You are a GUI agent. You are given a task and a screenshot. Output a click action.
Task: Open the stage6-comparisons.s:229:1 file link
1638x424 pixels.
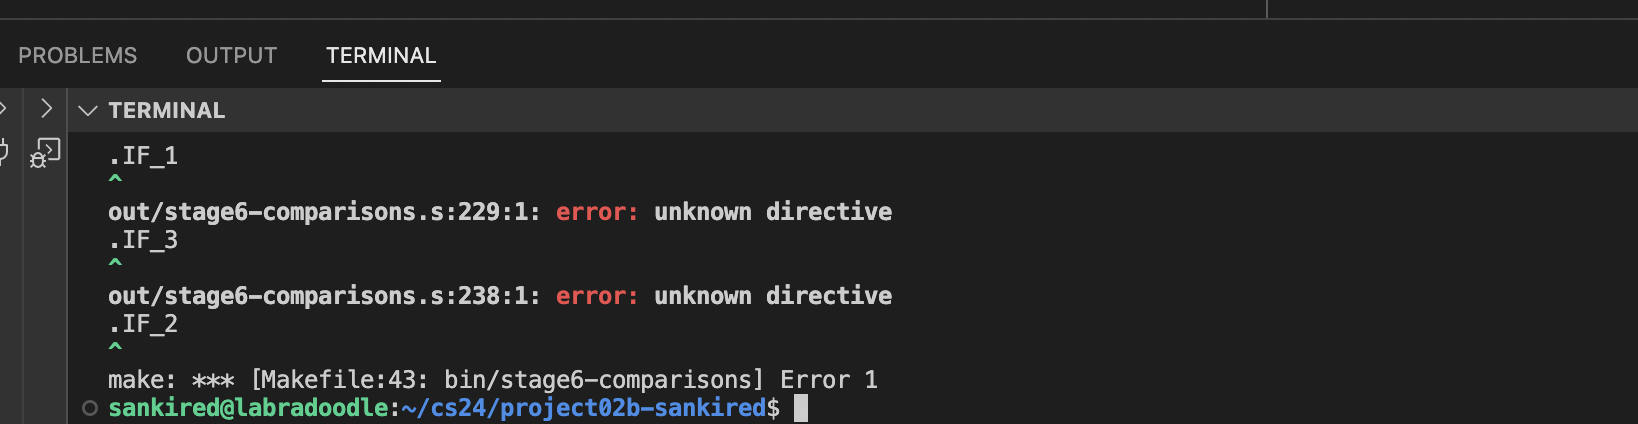(323, 212)
